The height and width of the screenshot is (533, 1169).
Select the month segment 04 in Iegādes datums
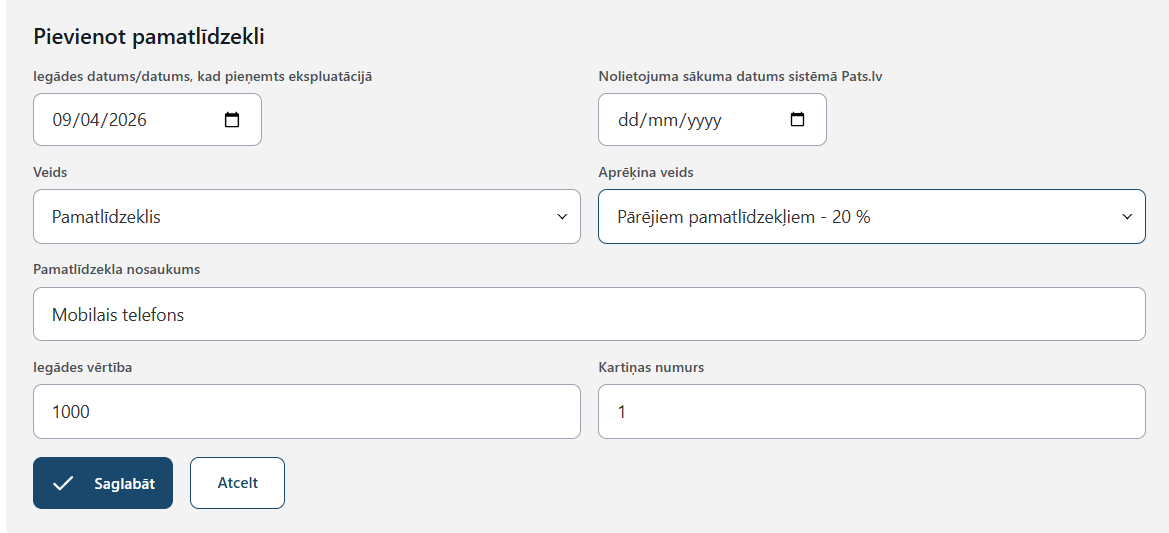coord(92,120)
